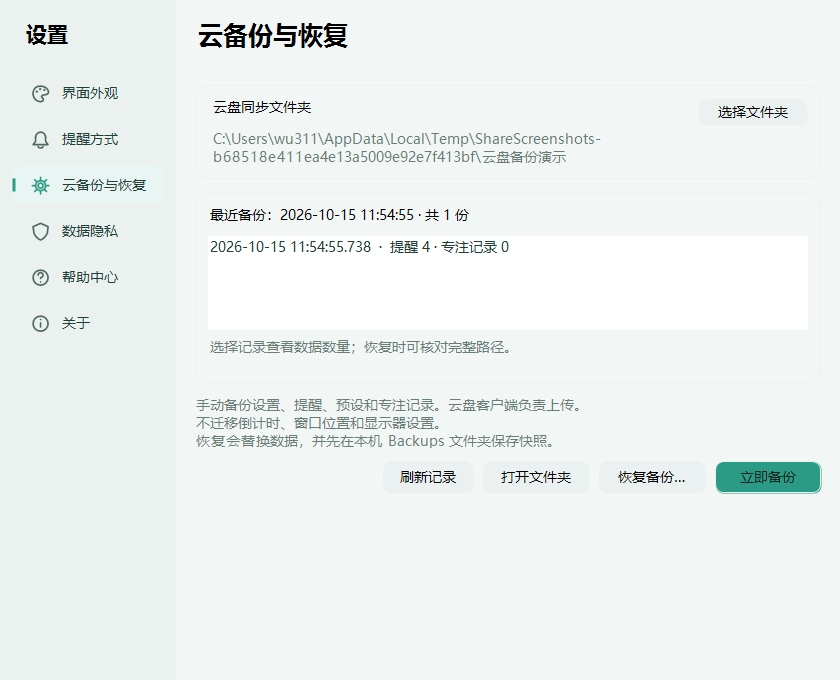Switch to the 数据隐私 section

pyautogui.click(x=88, y=231)
